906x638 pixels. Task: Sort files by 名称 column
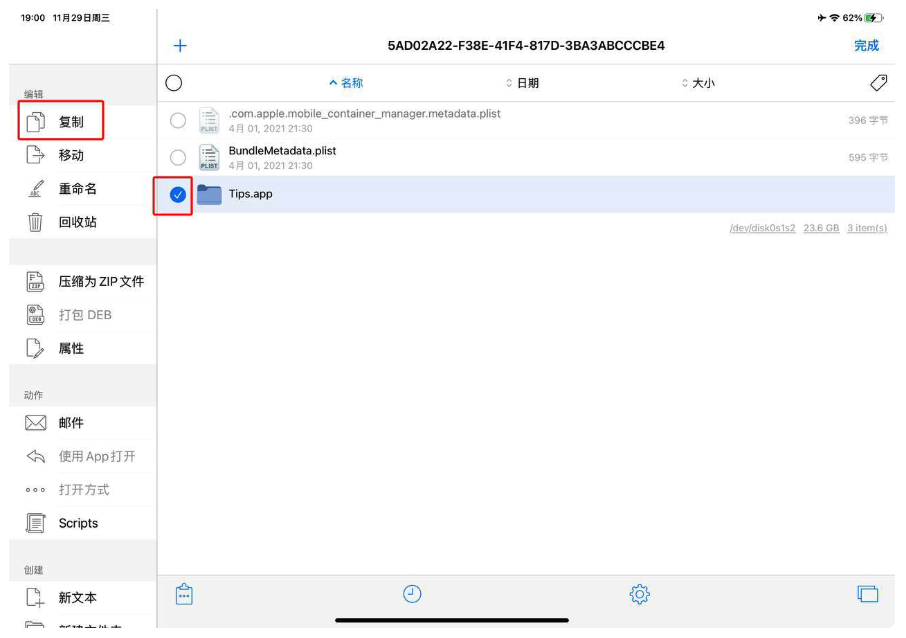point(346,83)
